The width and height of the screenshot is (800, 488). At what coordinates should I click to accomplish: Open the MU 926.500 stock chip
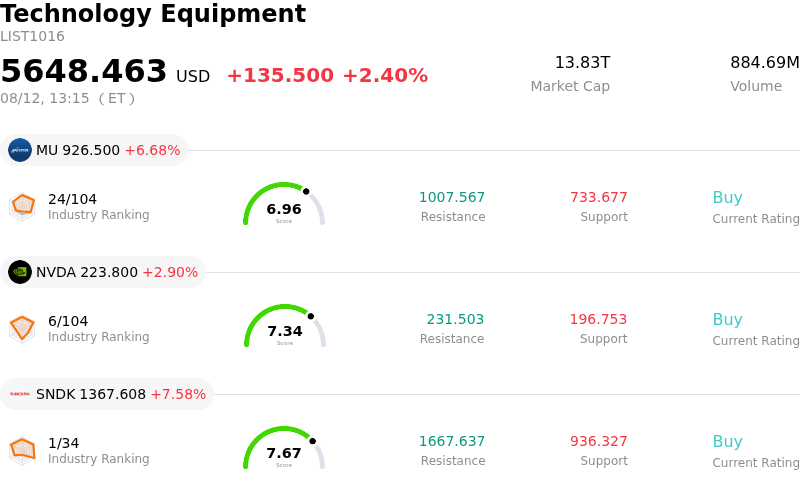pyautogui.click(x=94, y=150)
